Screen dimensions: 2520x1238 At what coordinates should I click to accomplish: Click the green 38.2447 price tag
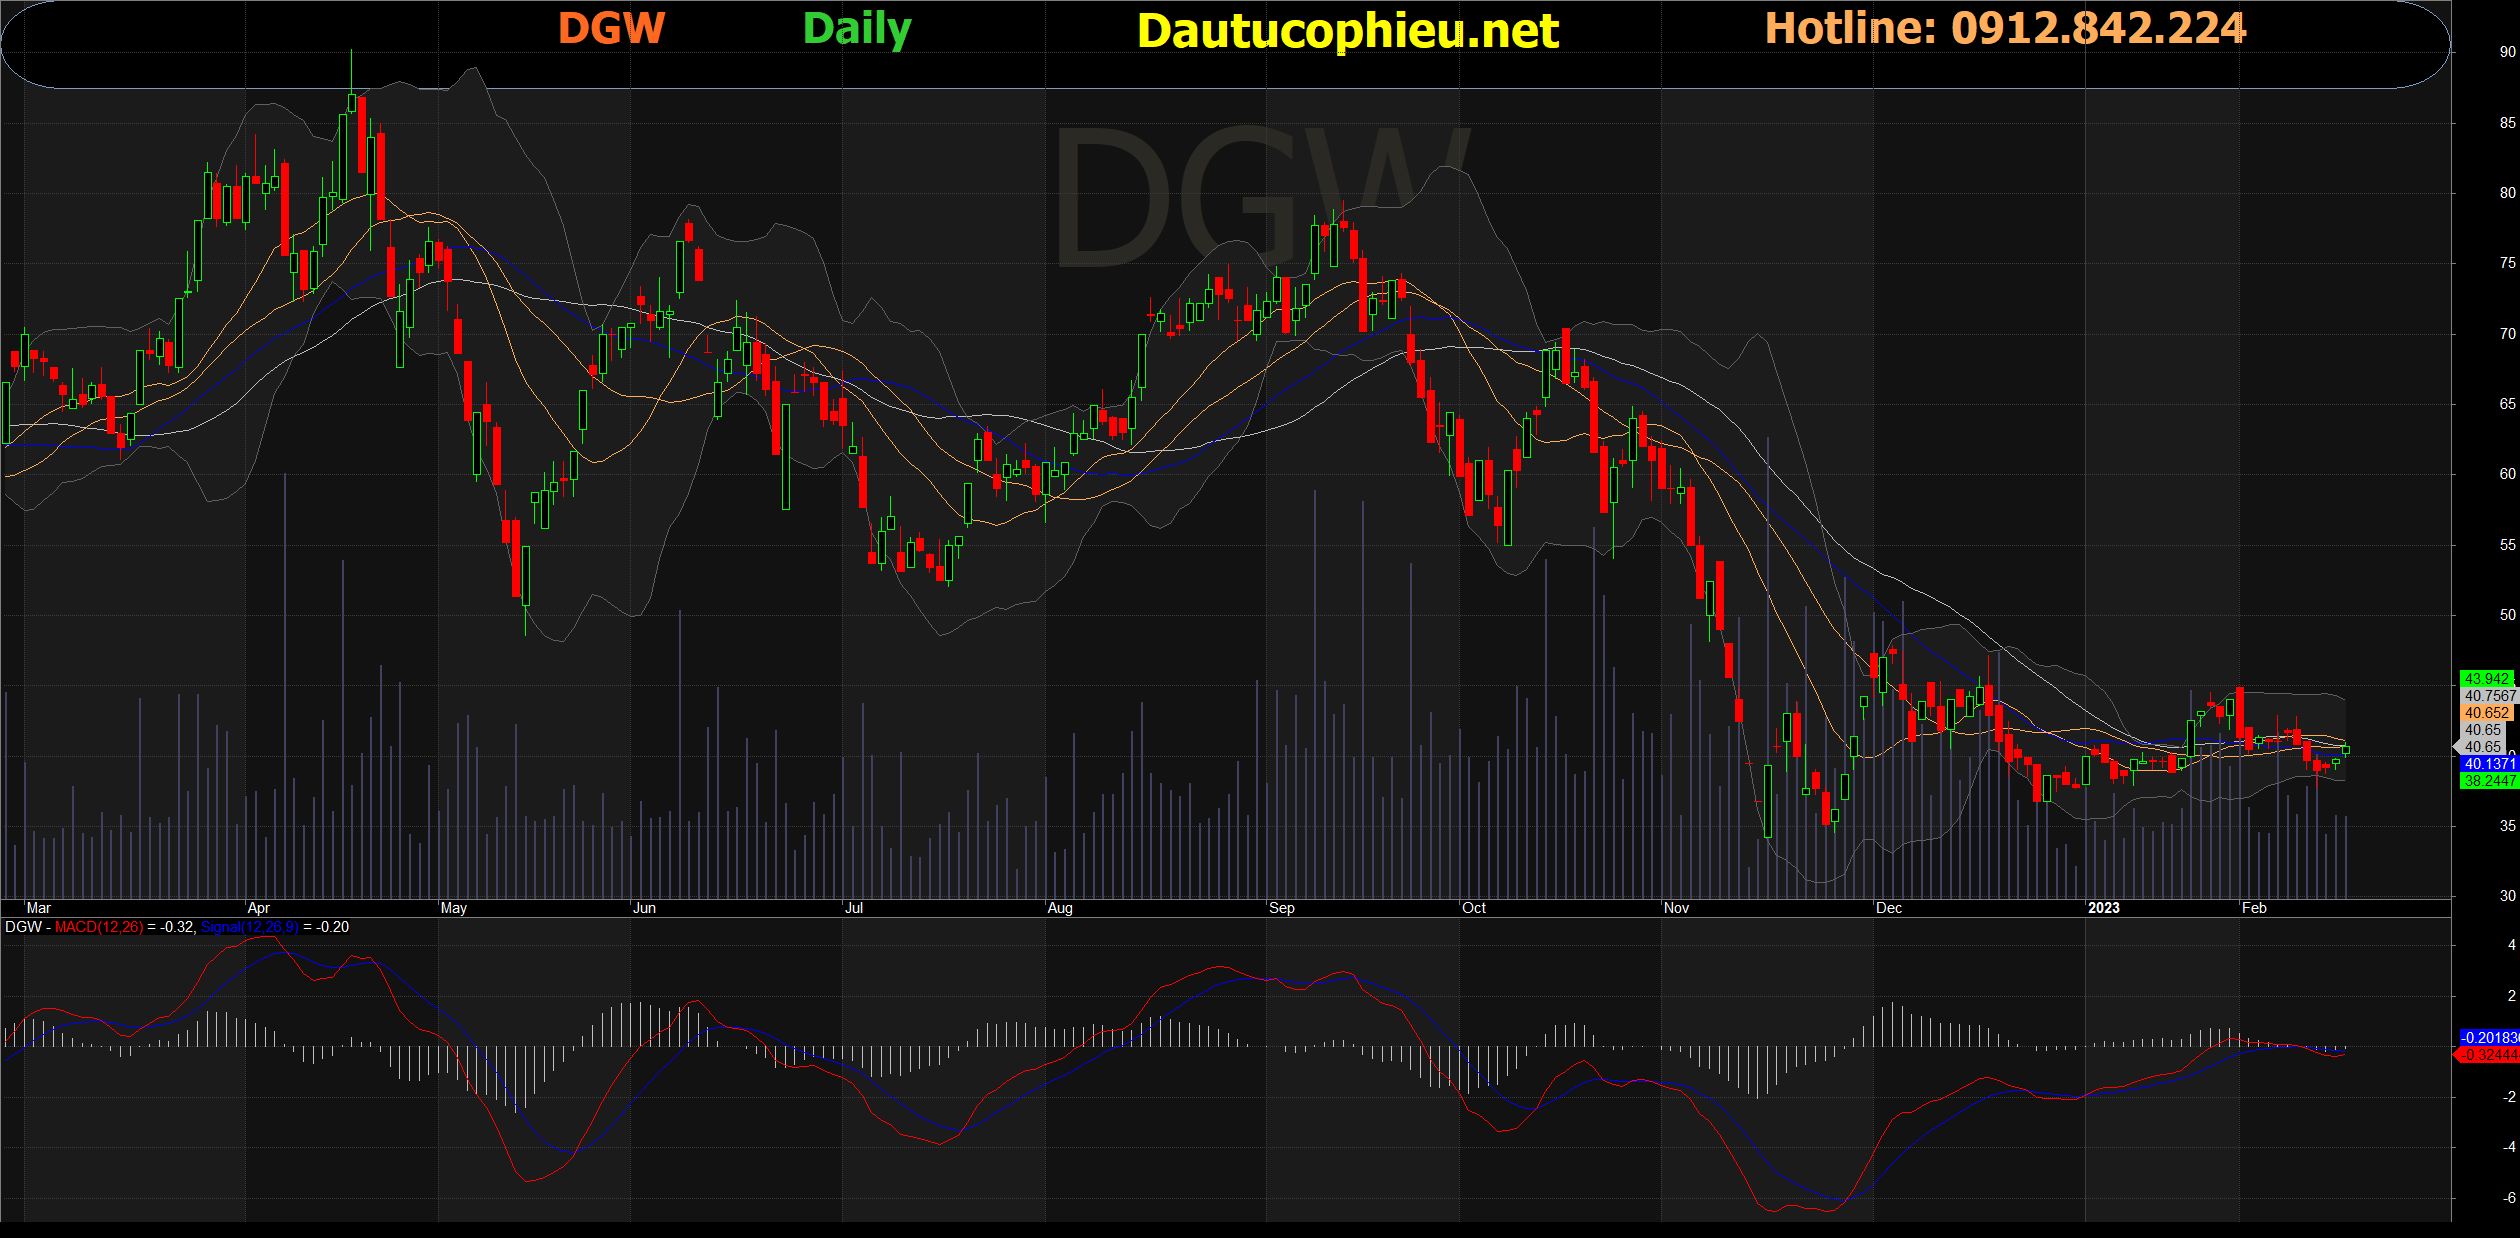click(x=2488, y=781)
